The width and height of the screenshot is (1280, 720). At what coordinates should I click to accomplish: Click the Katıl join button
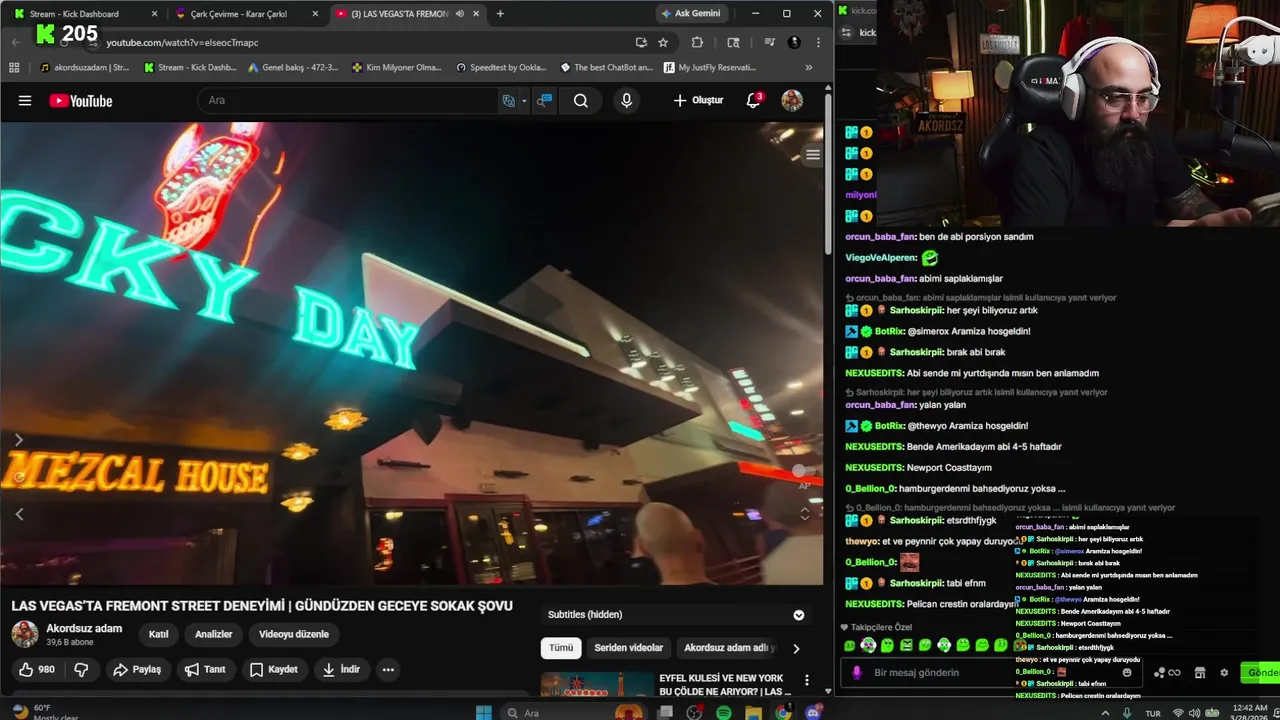tap(159, 634)
